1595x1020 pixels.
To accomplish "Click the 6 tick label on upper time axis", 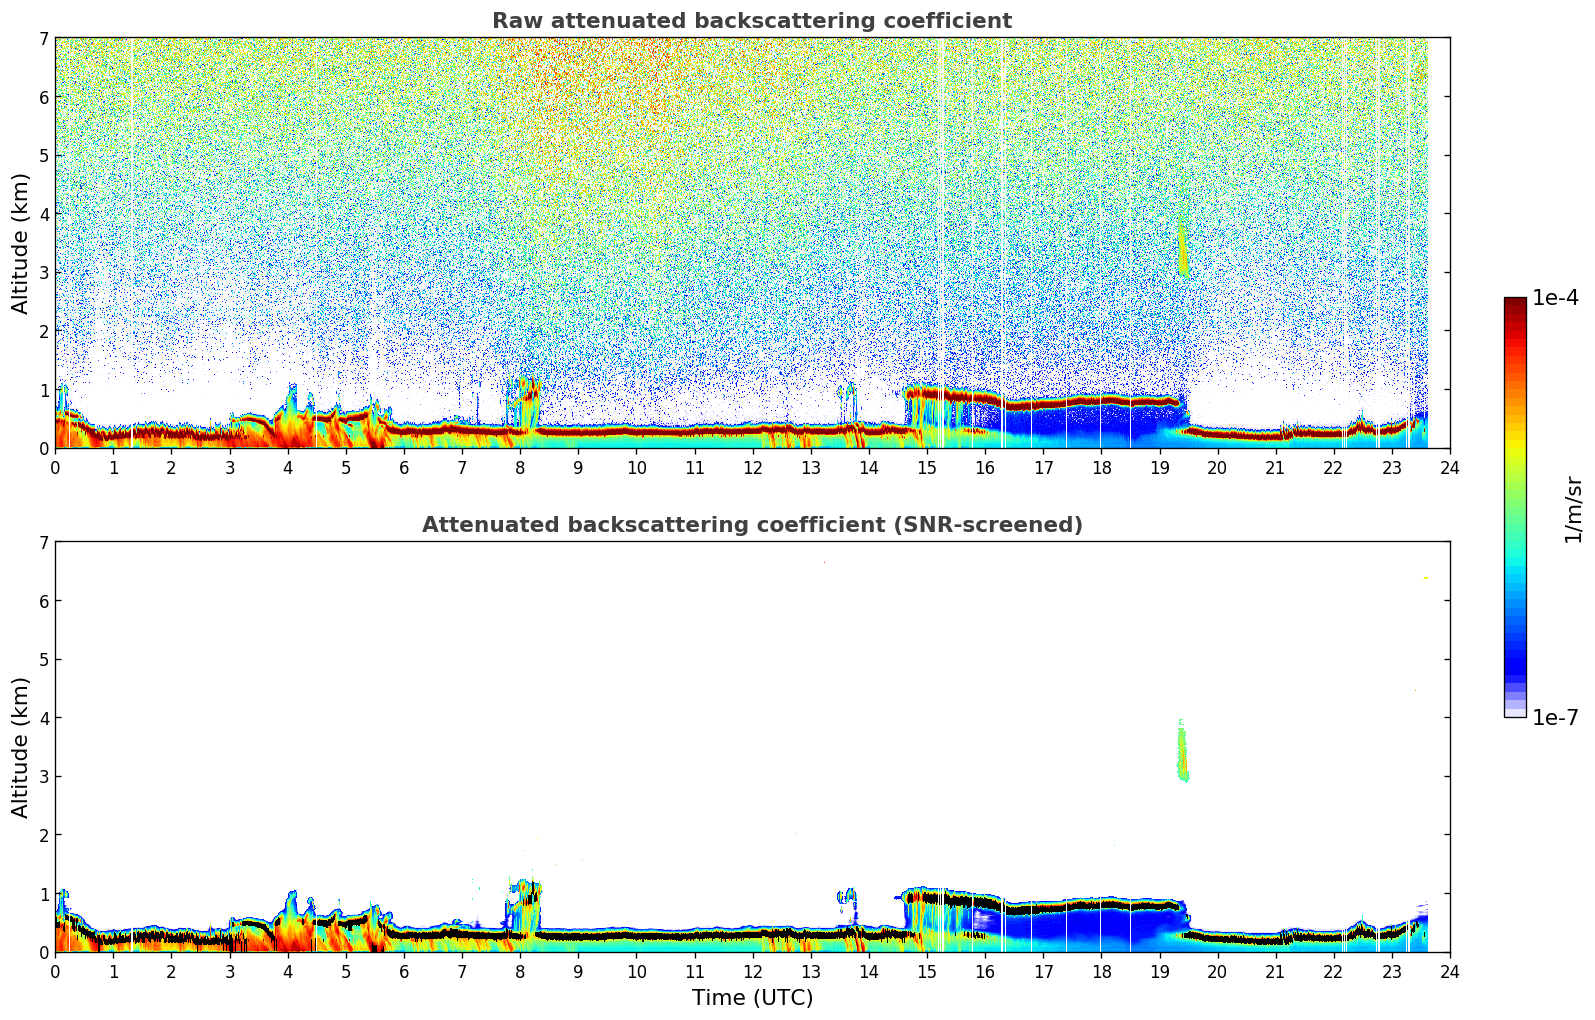I will tap(404, 468).
